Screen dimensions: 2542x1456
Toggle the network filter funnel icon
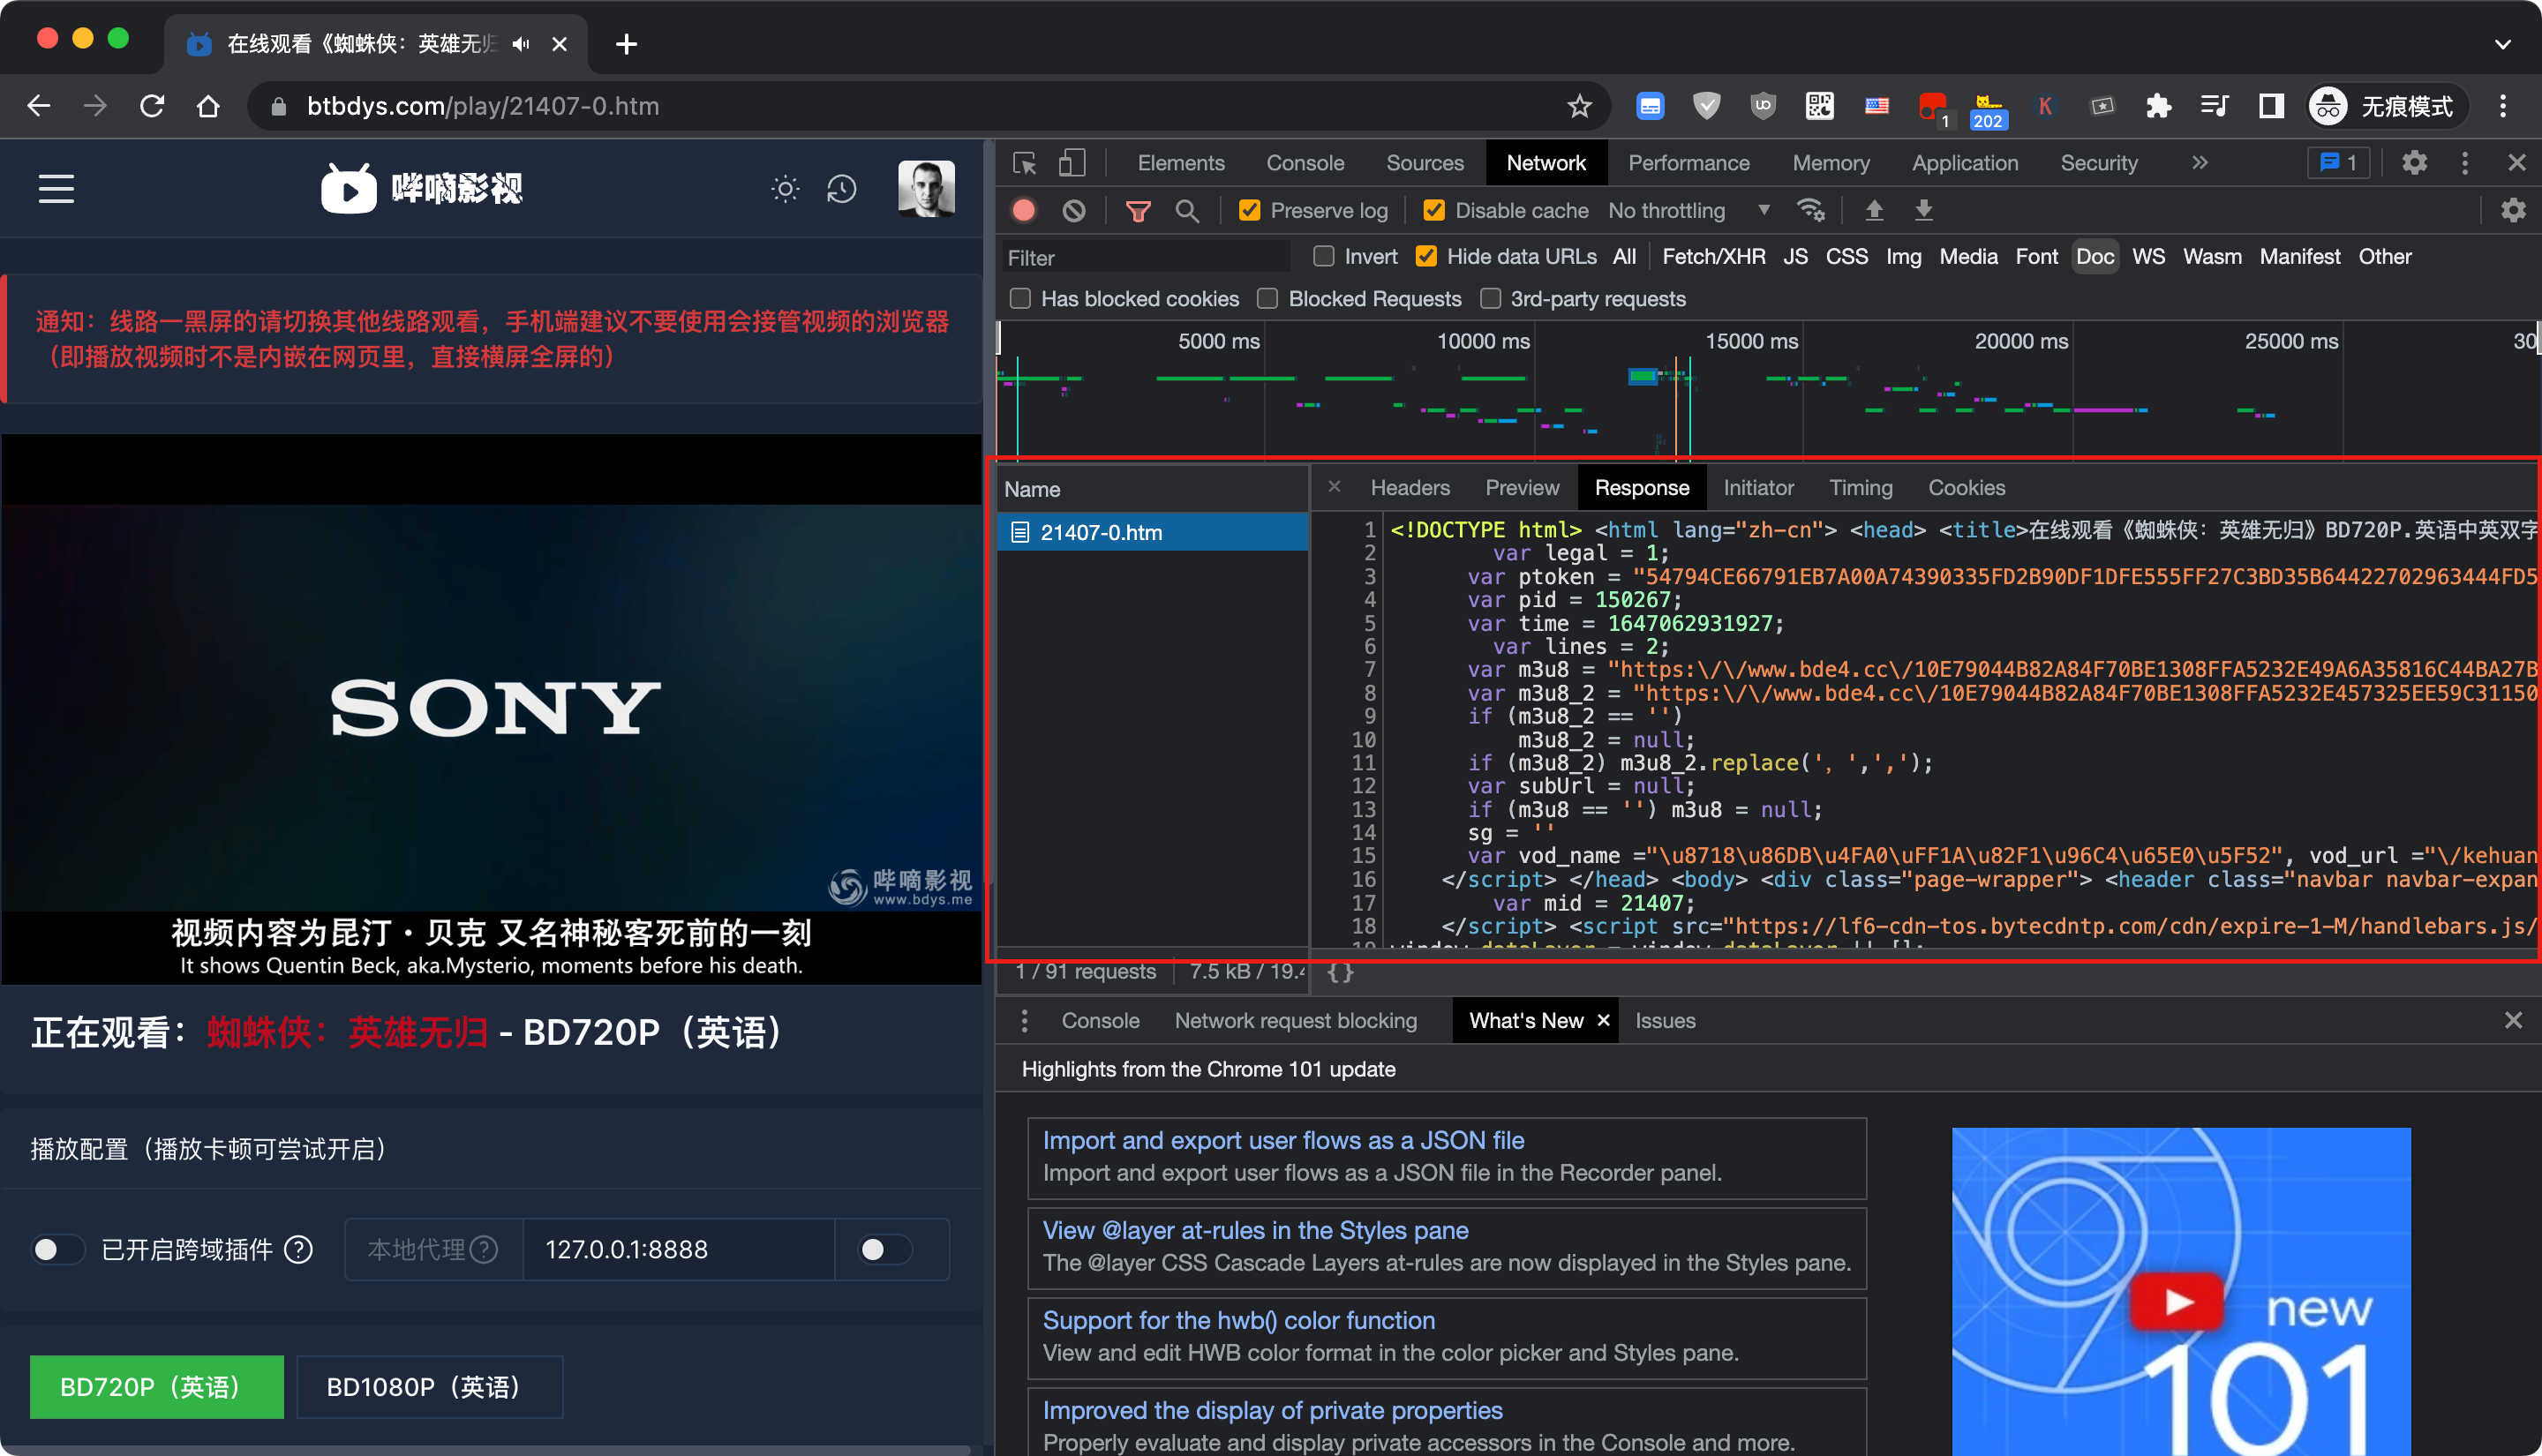click(x=1138, y=211)
